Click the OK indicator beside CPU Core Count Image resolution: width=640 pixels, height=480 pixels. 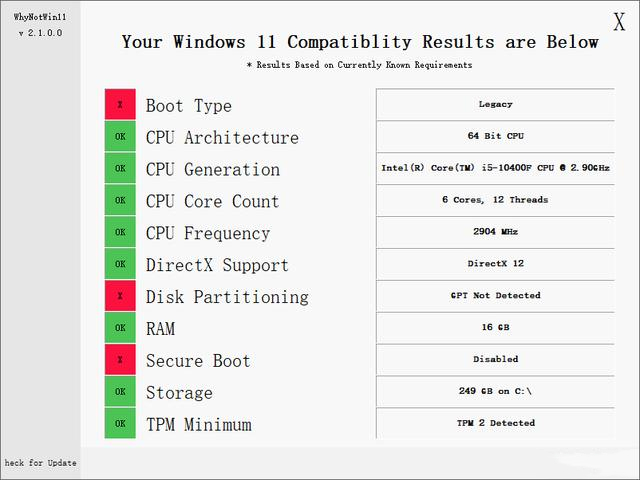[x=120, y=201]
